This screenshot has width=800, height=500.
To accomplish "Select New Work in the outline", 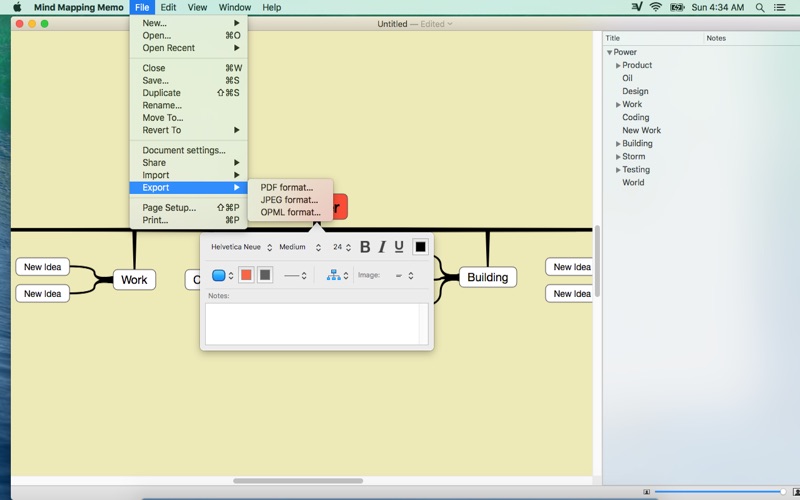I will click(x=641, y=130).
